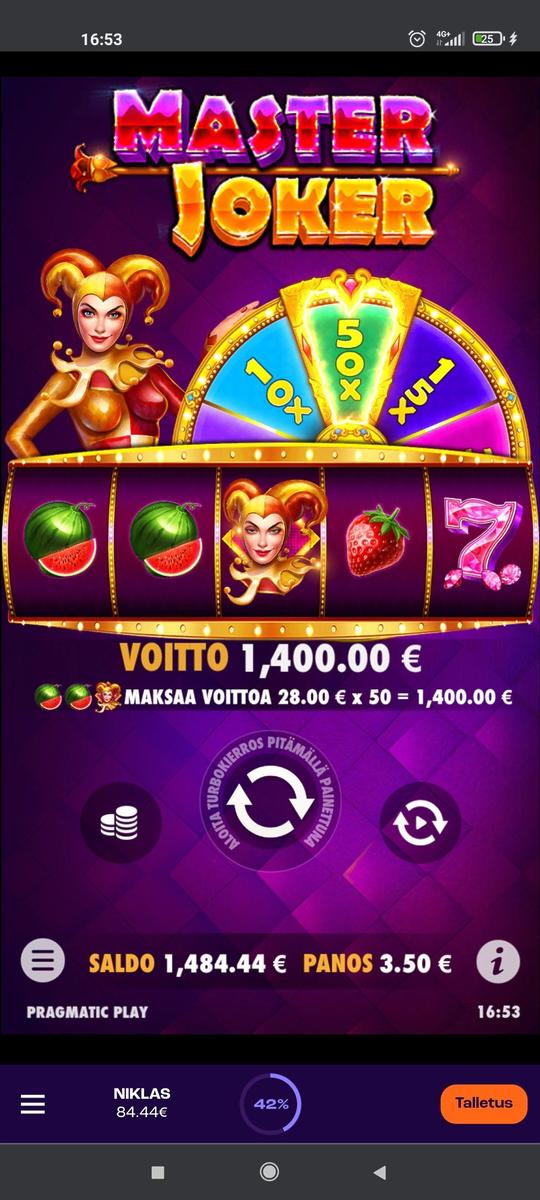Open the casino hamburger menu
Image resolution: width=540 pixels, height=1200 pixels.
click(x=33, y=1104)
